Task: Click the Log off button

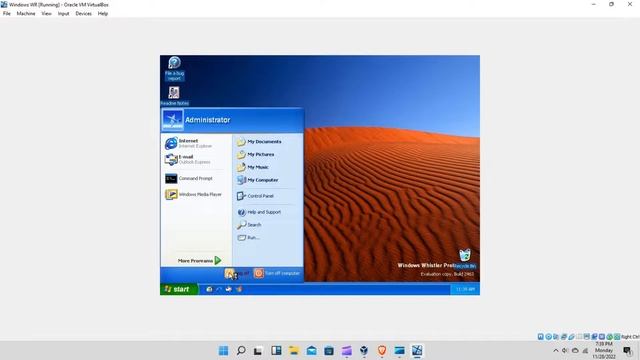Action: tap(237, 273)
